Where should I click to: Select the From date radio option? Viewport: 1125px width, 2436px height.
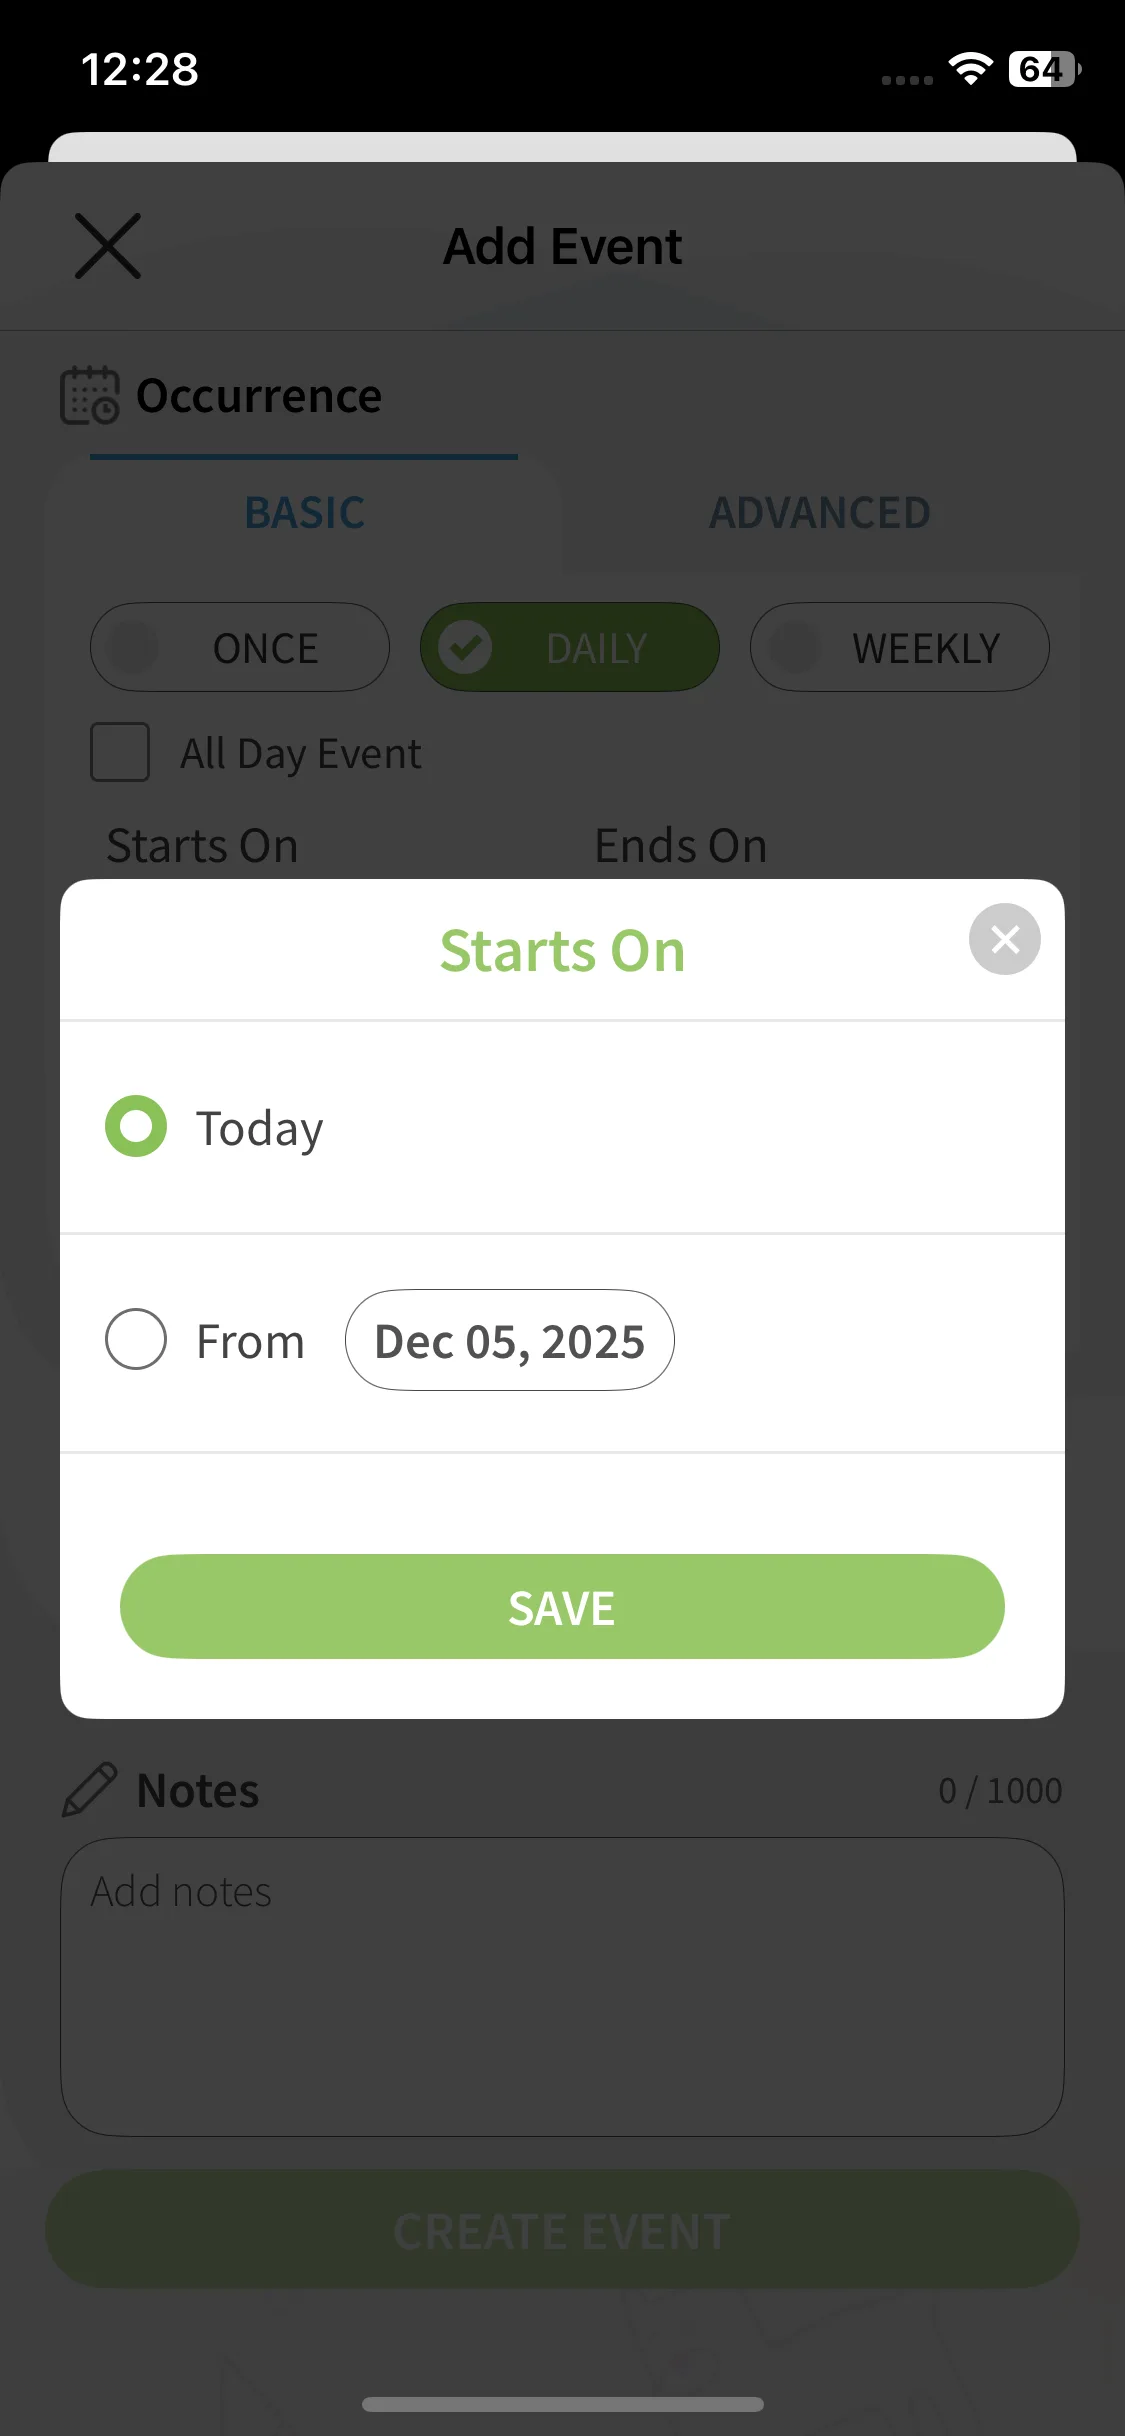136,1339
